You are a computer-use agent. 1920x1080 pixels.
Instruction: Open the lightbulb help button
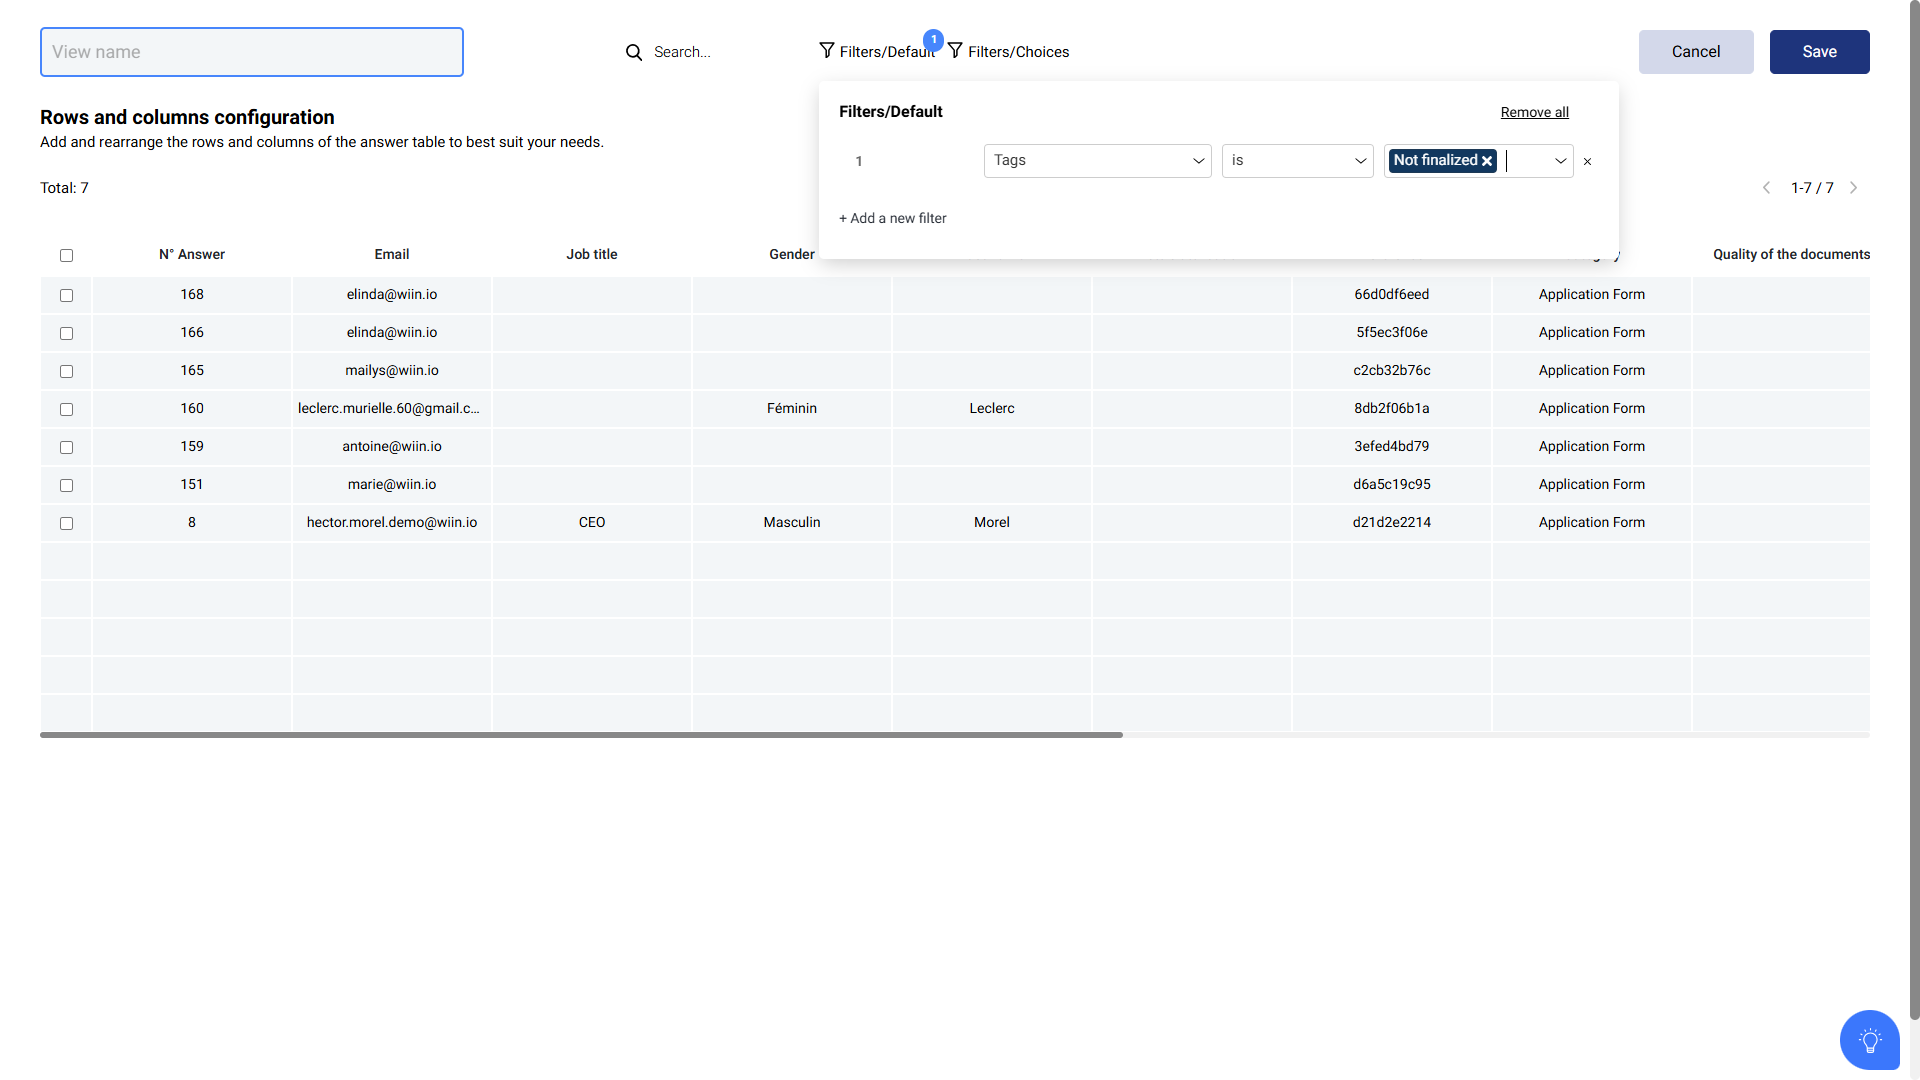click(1869, 1040)
